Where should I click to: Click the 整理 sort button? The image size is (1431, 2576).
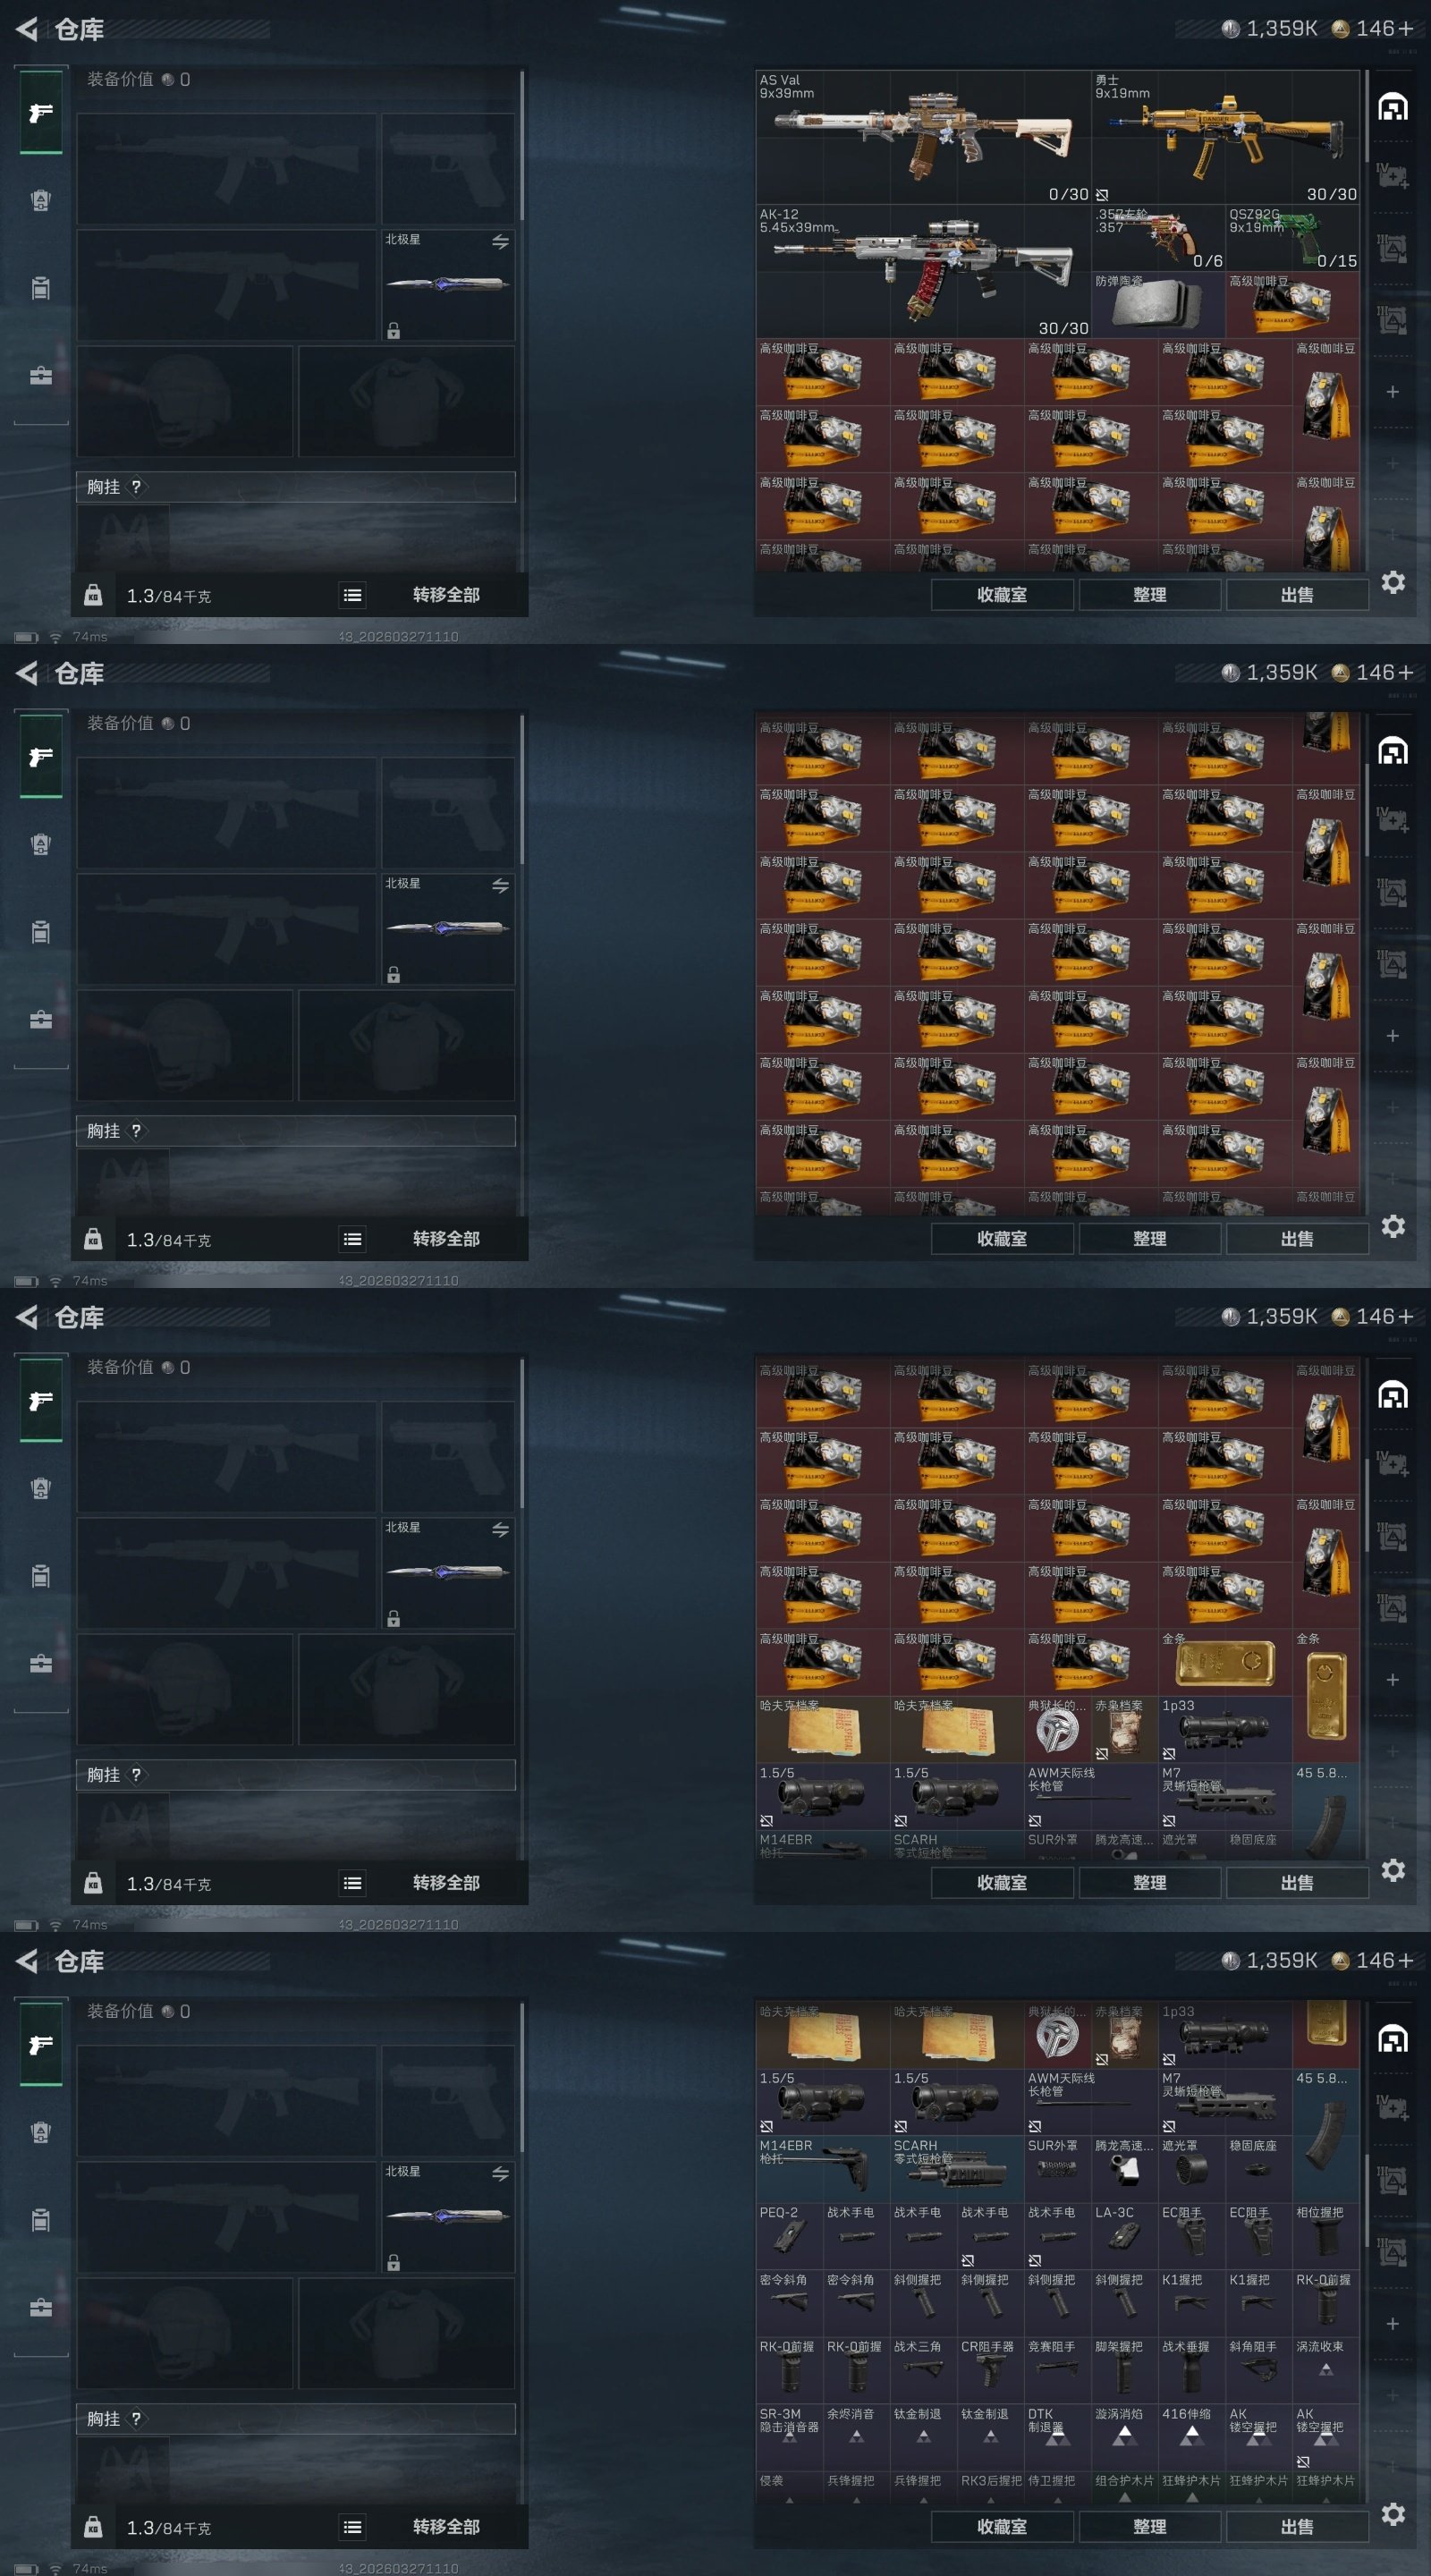coord(1150,595)
